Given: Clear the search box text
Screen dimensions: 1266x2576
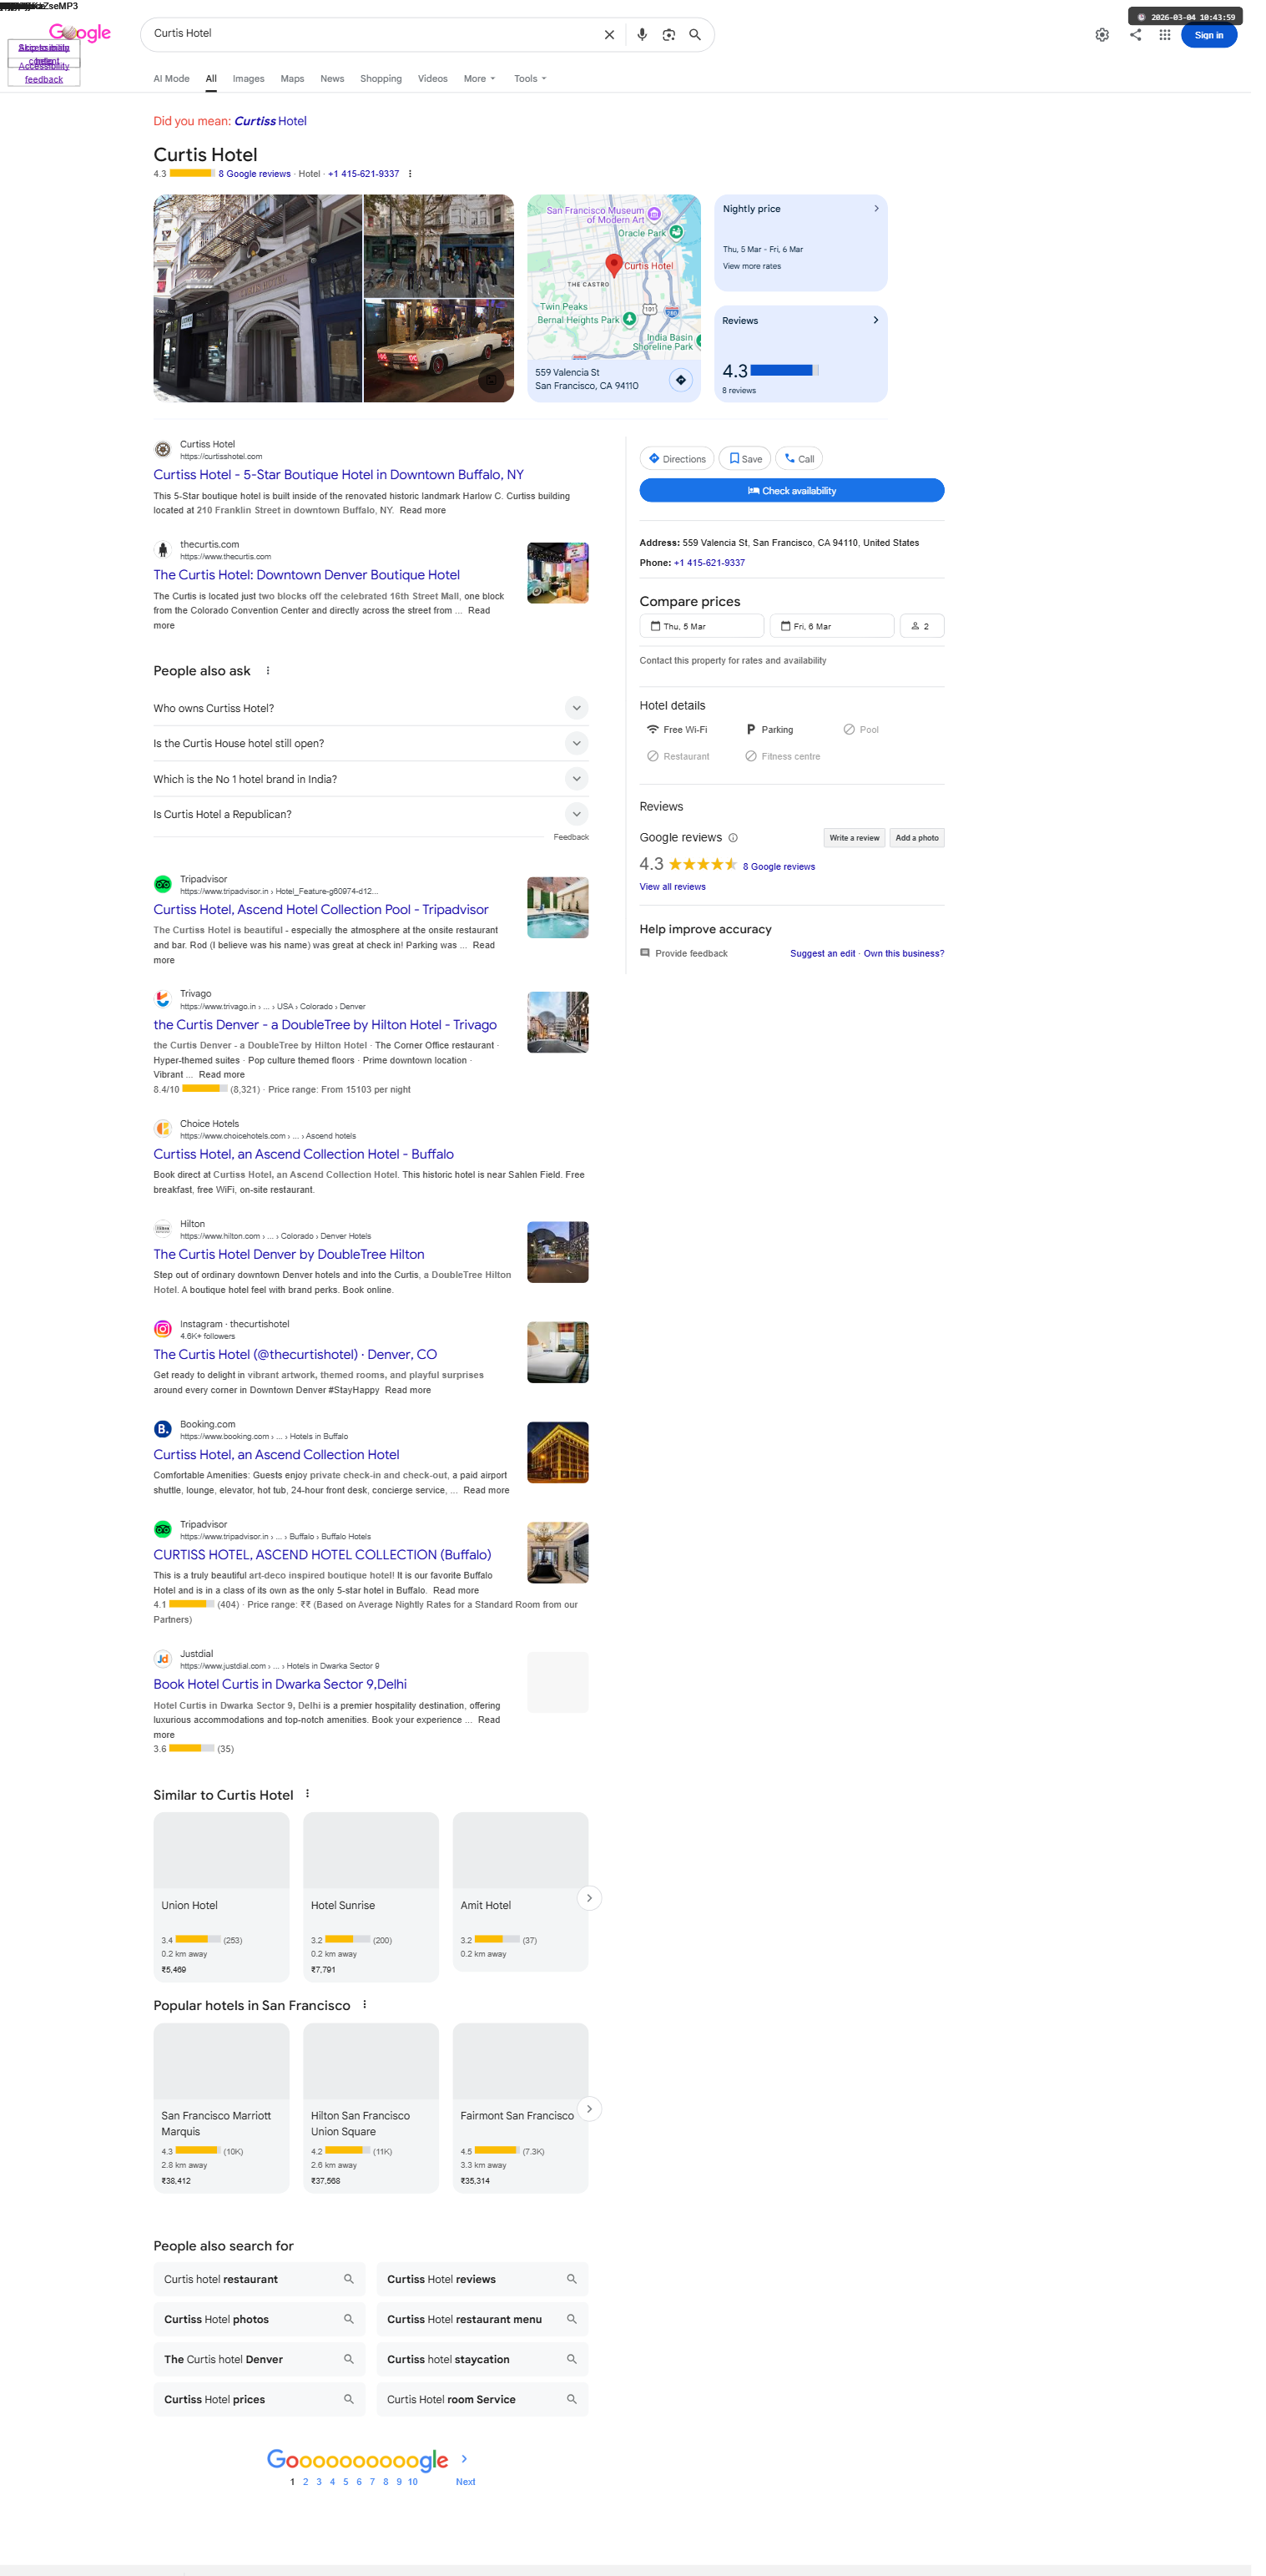Looking at the screenshot, I should 609,35.
